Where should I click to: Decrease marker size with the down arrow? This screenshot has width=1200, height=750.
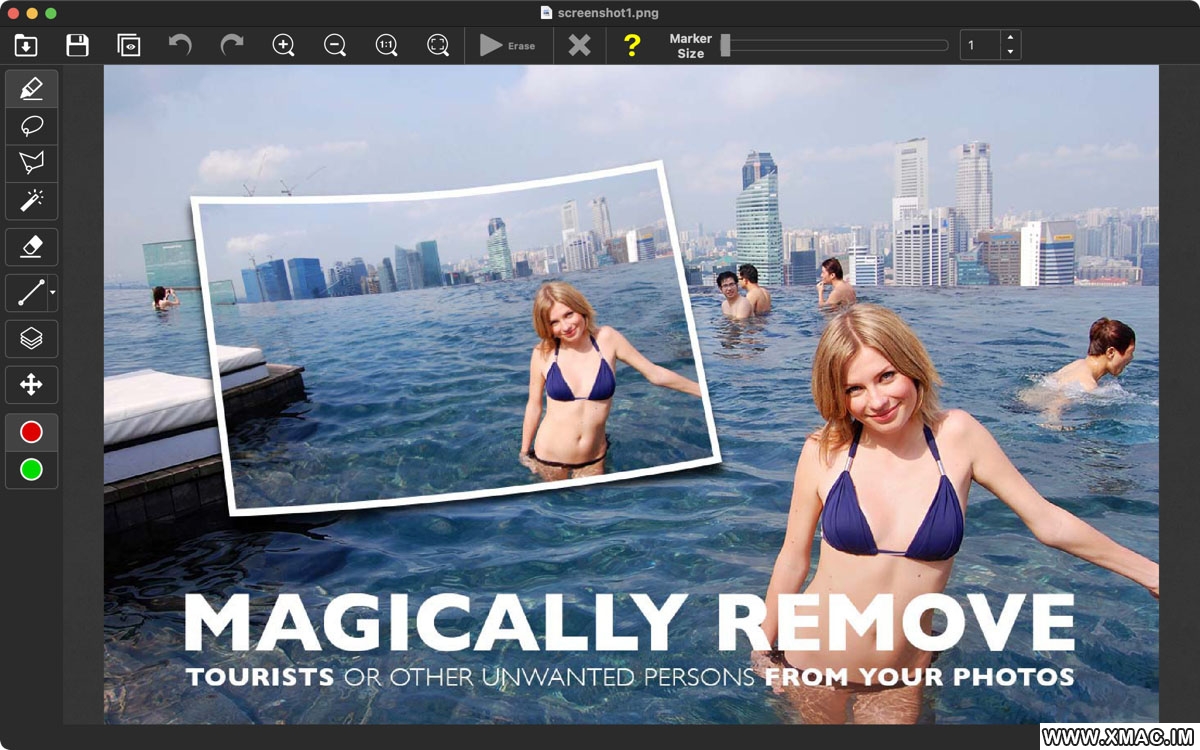click(1011, 52)
